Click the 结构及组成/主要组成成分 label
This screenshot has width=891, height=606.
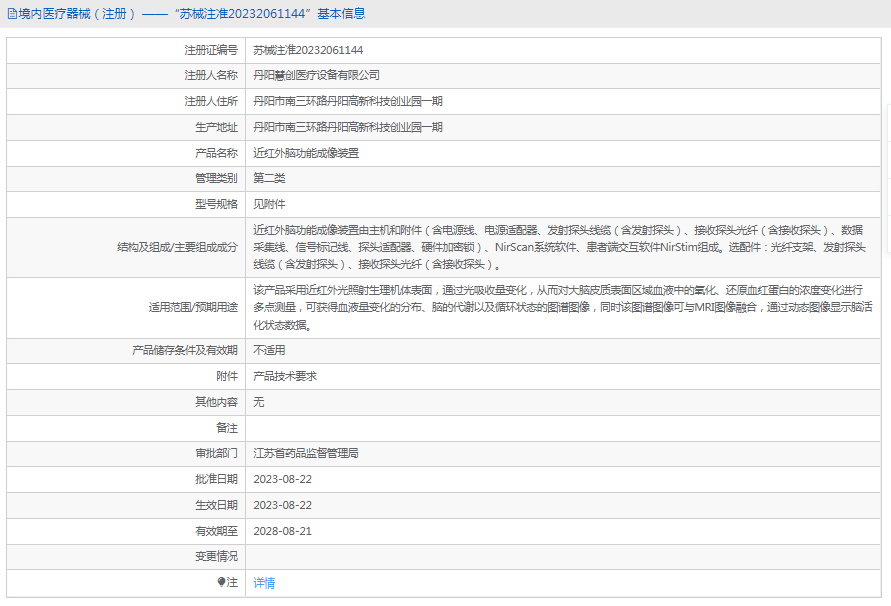pyautogui.click(x=177, y=247)
